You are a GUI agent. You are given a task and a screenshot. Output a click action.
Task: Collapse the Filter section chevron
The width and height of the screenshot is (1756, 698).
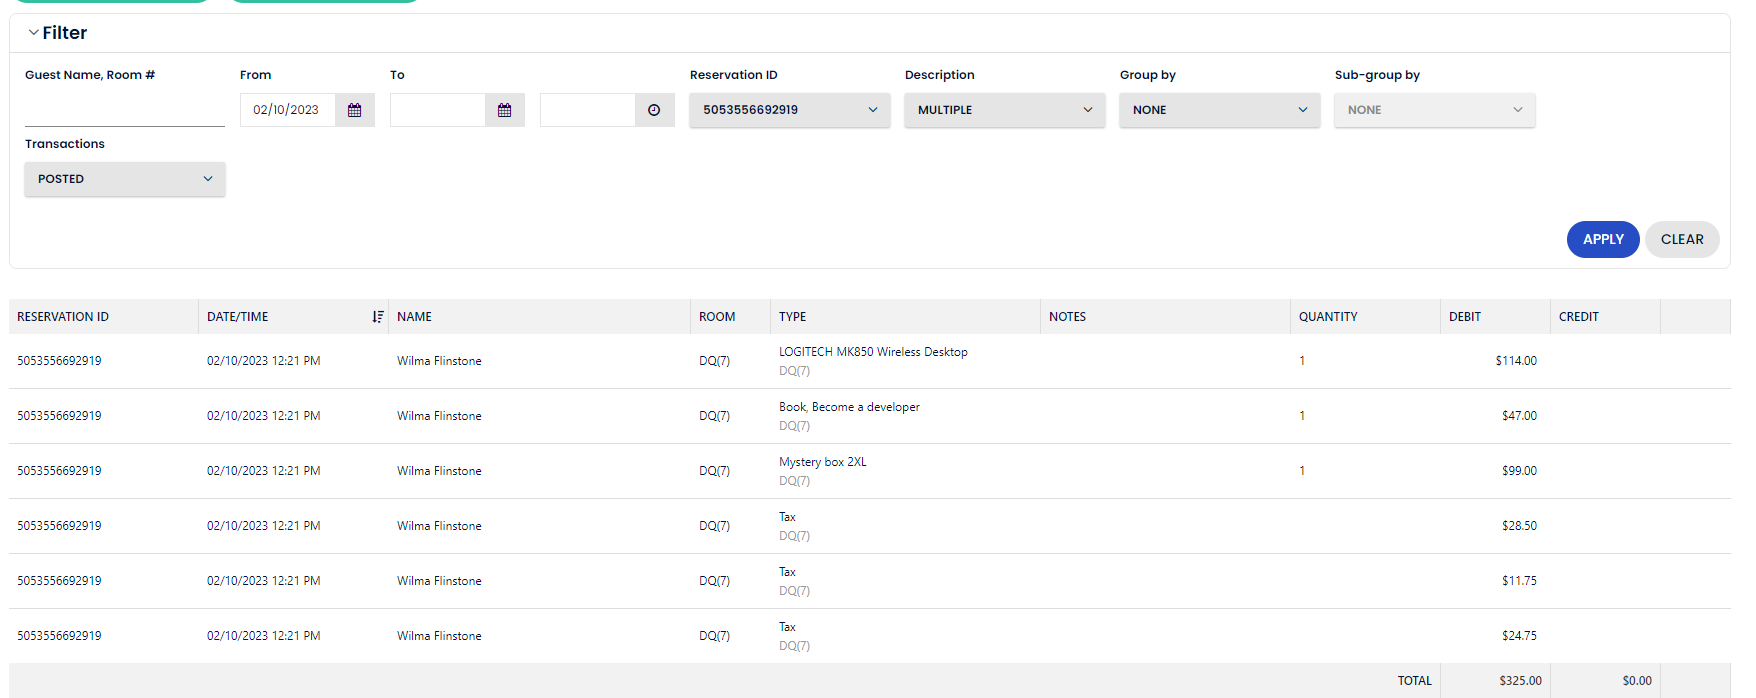pyautogui.click(x=34, y=33)
